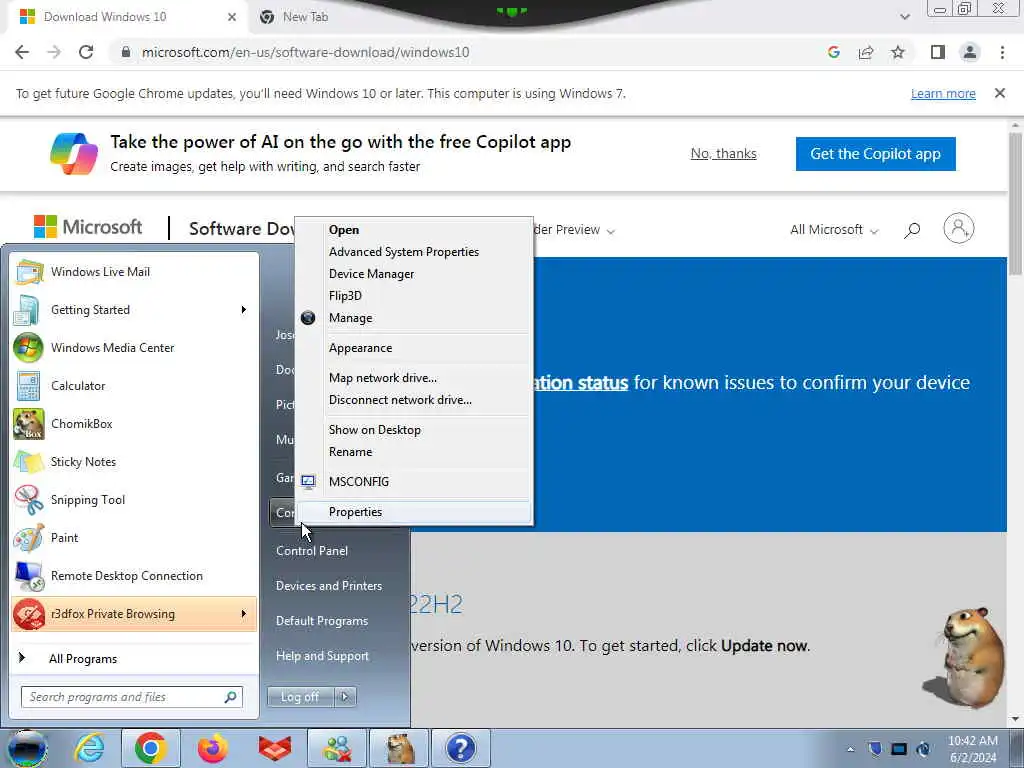Click the Log off button
Screen dimensions: 1024x768
coord(300,697)
